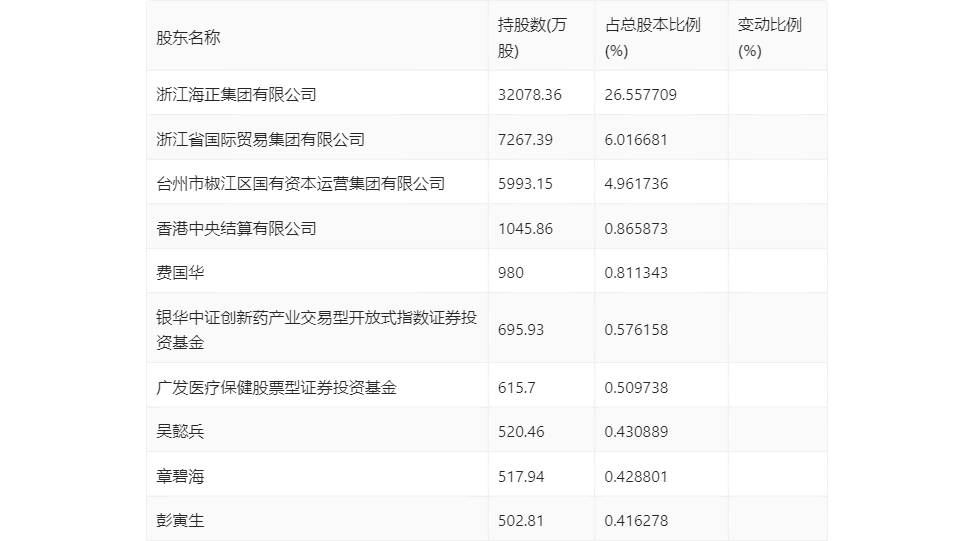The height and width of the screenshot is (541, 975).
Task: Click the percentage 0.509738
Action: pyautogui.click(x=636, y=387)
